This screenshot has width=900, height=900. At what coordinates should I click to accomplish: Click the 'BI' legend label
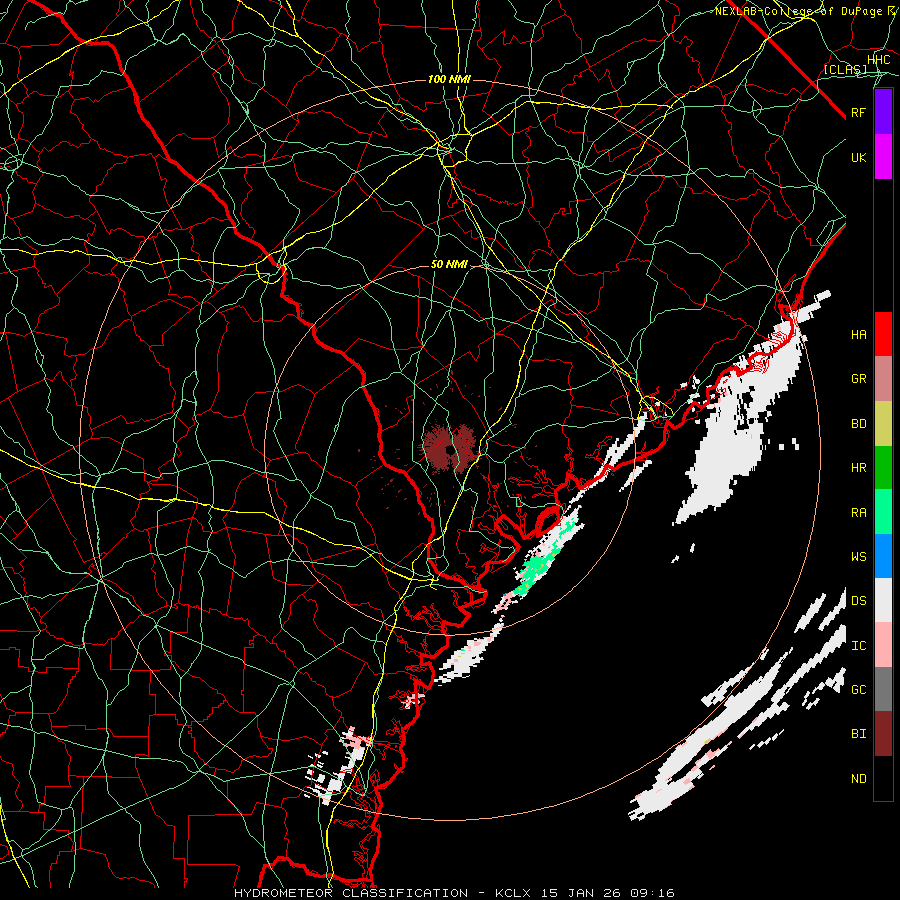[858, 734]
